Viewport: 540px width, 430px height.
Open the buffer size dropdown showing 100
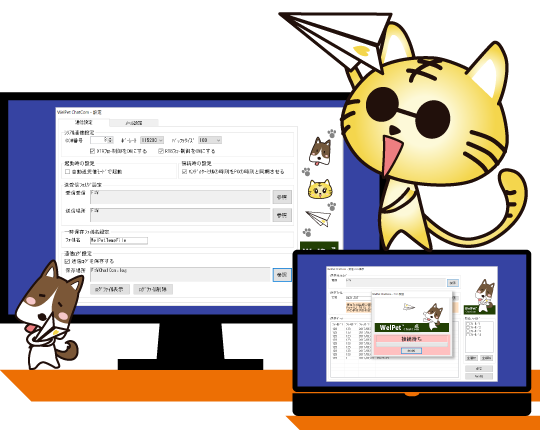point(210,140)
